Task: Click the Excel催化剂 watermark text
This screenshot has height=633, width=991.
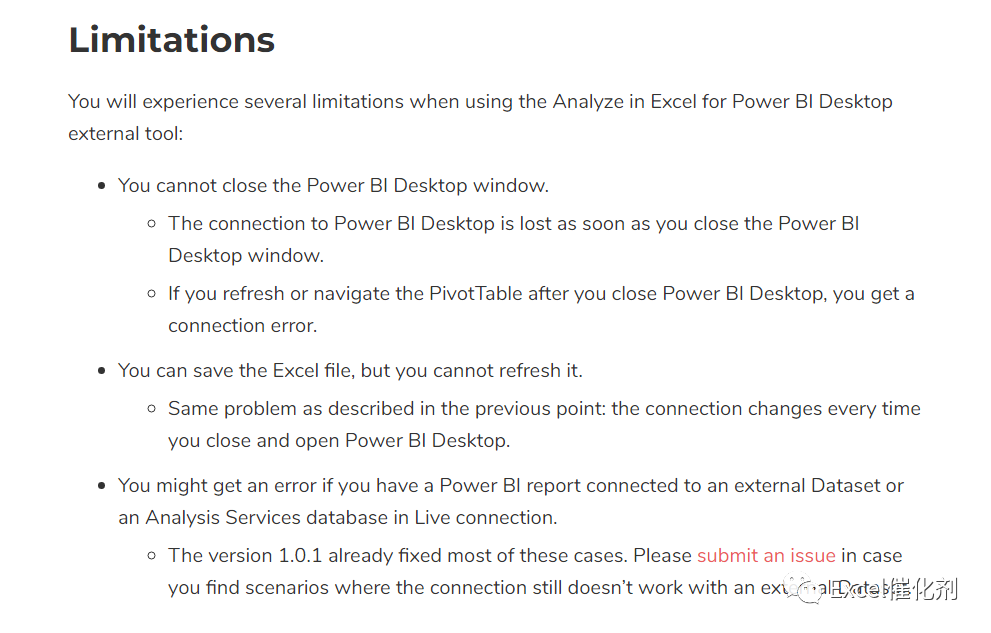Action: (894, 589)
